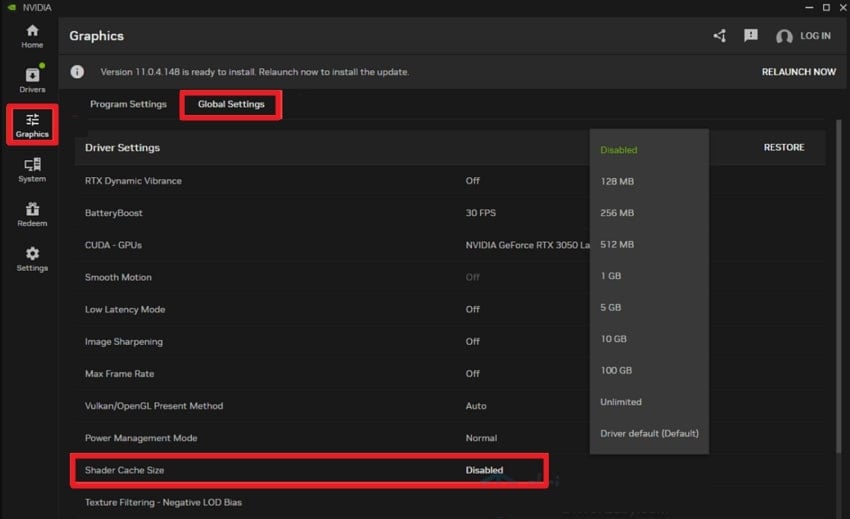Open BatteryBoost 30 FPS value
Viewport: 850px width, 519px height.
[480, 213]
